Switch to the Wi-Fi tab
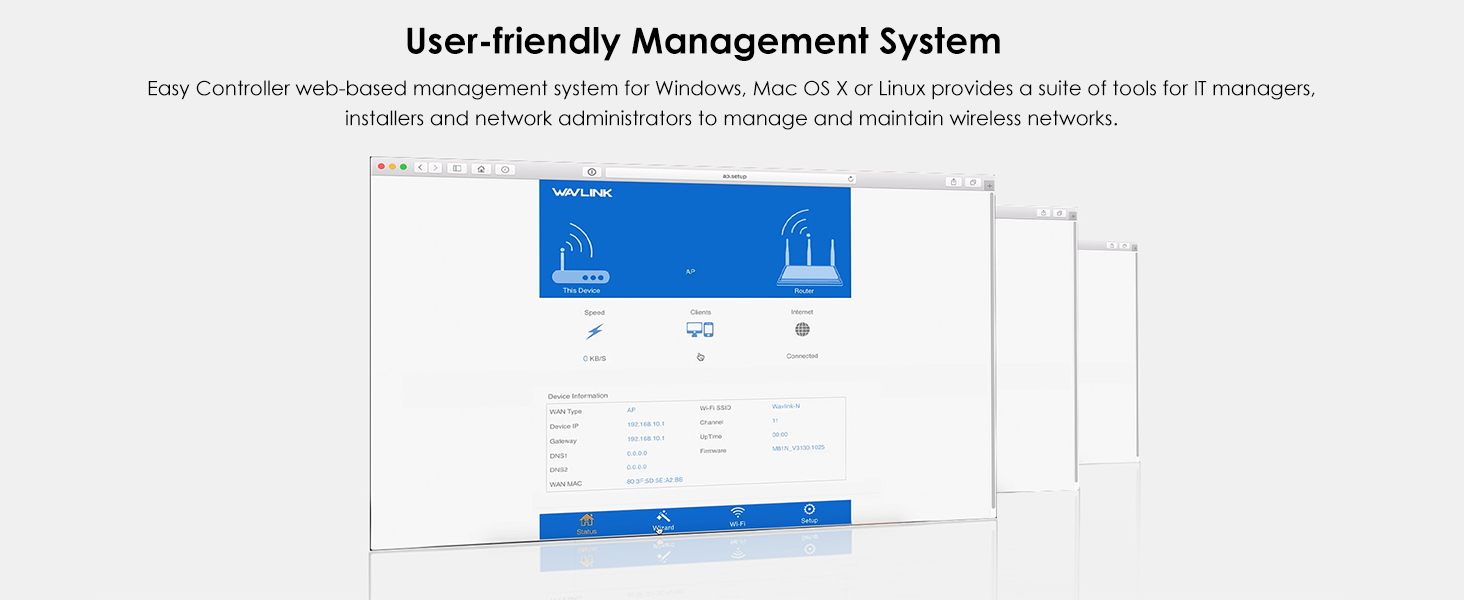The height and width of the screenshot is (600, 1464). (737, 516)
